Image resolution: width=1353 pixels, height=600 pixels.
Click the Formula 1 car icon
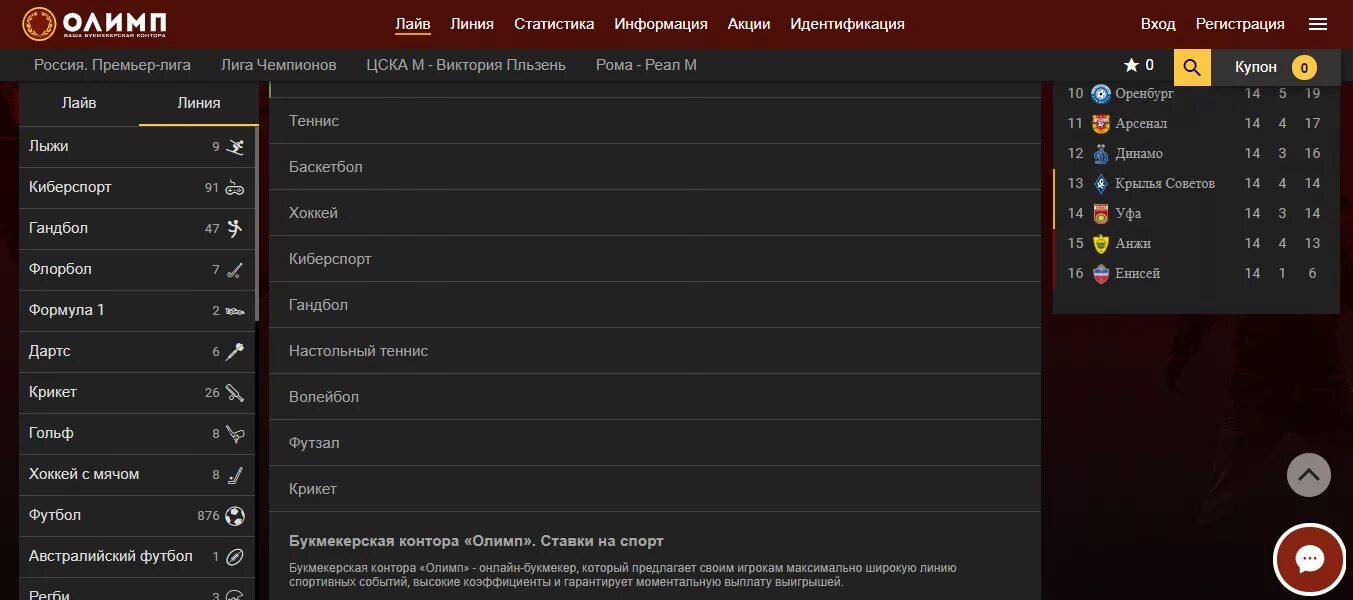(x=235, y=311)
